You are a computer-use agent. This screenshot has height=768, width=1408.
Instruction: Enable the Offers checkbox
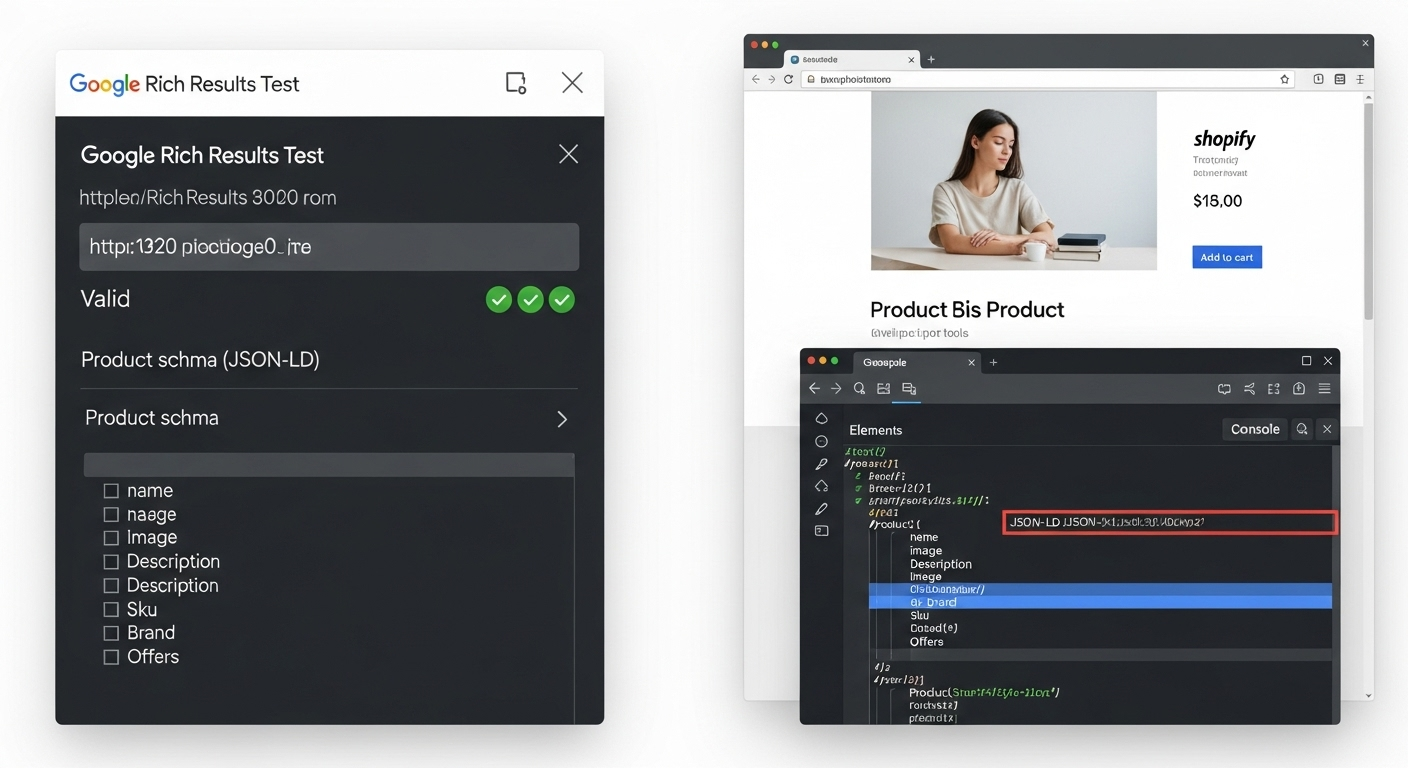coord(111,657)
